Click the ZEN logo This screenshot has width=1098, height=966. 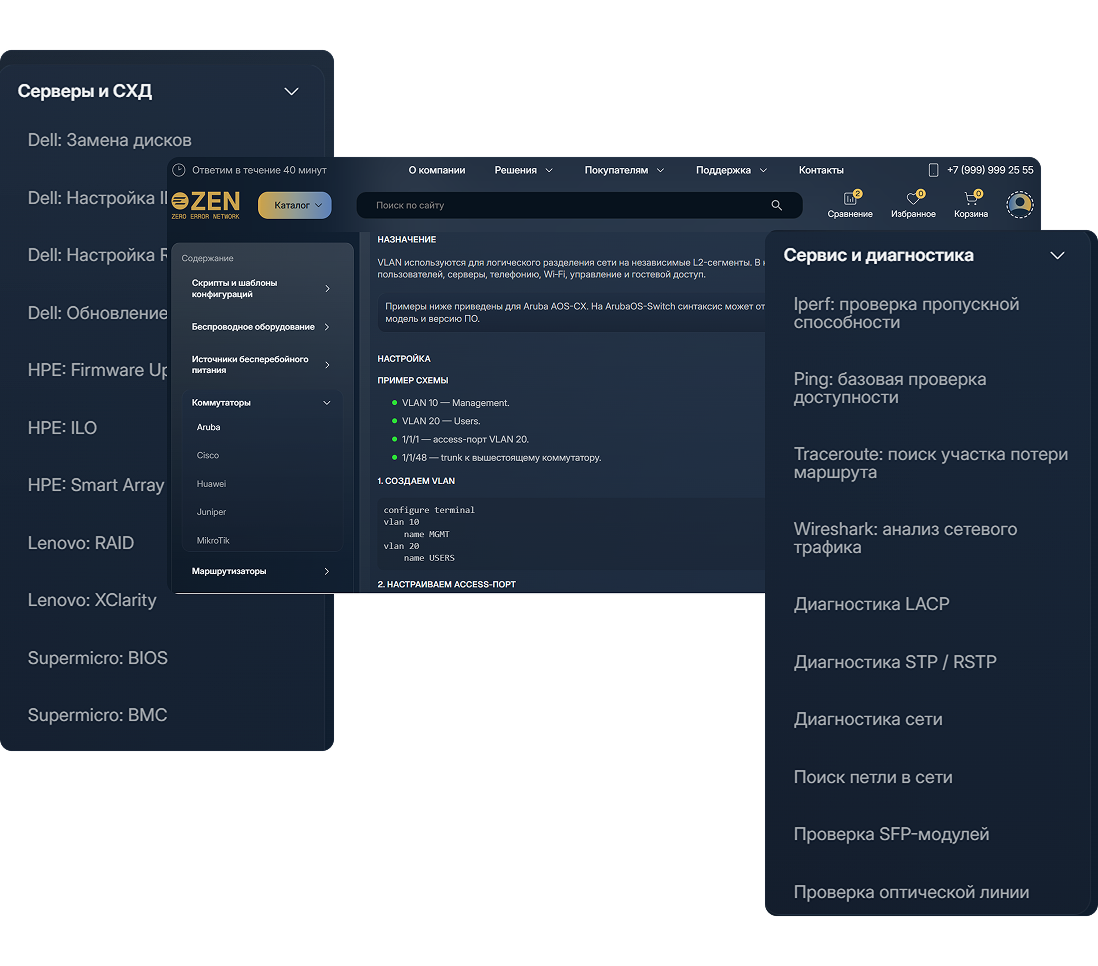(x=206, y=205)
